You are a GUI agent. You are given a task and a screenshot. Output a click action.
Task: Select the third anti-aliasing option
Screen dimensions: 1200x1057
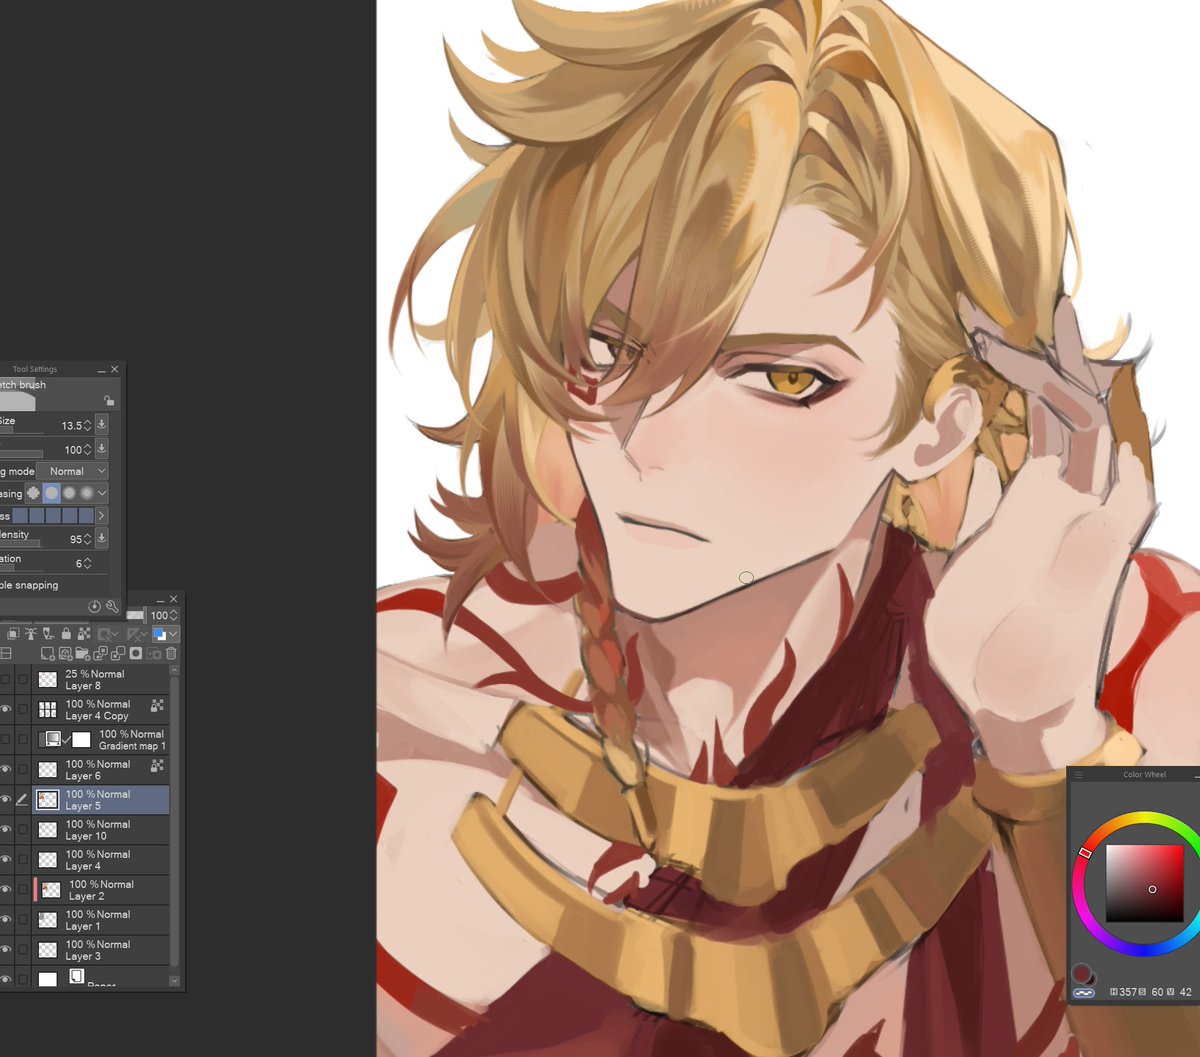(69, 493)
